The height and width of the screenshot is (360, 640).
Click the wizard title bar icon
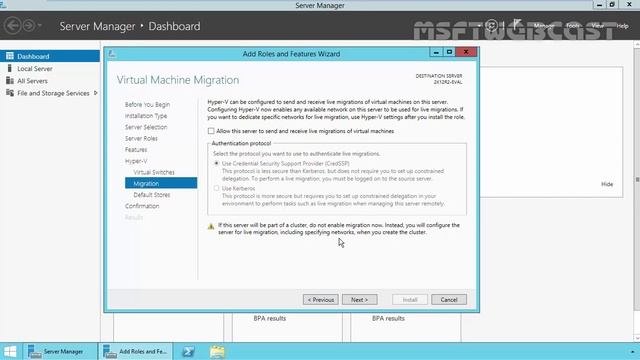(x=112, y=54)
